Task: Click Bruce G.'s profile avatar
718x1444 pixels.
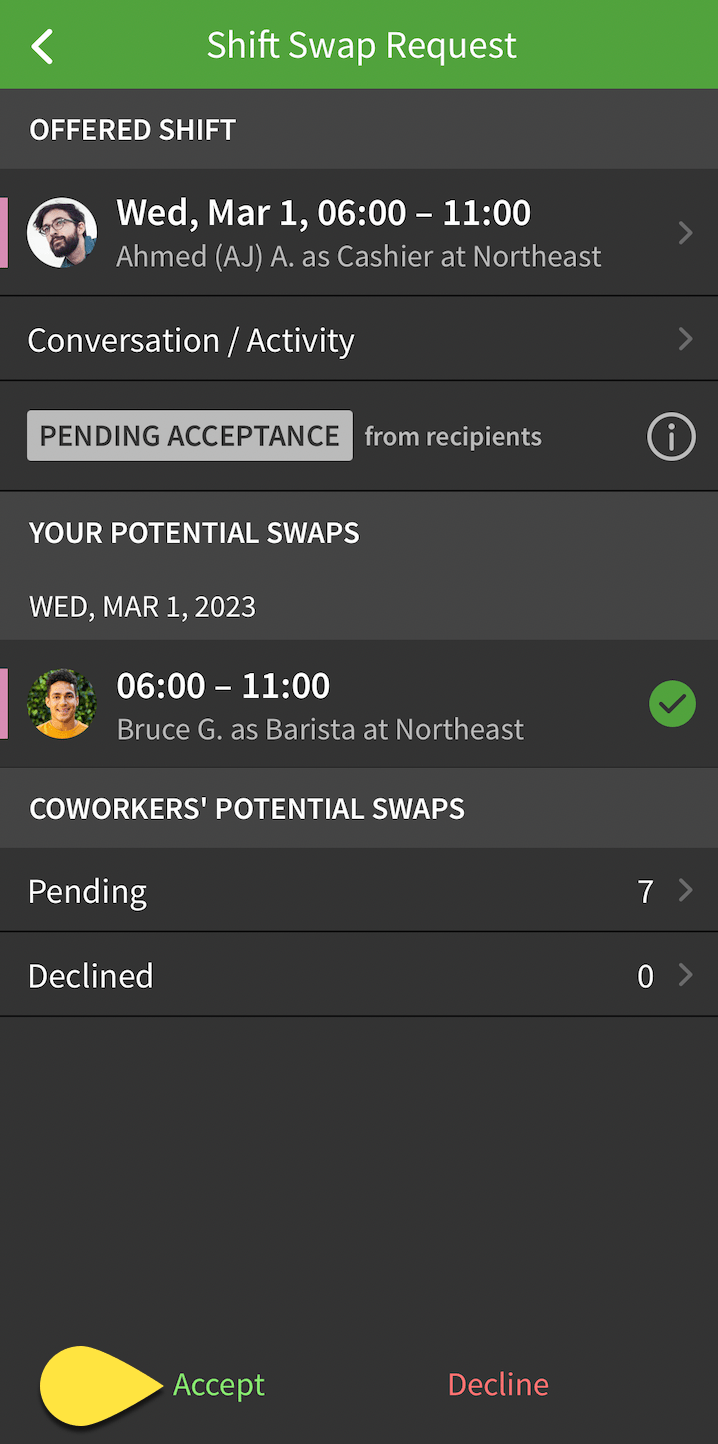Action: 62,704
